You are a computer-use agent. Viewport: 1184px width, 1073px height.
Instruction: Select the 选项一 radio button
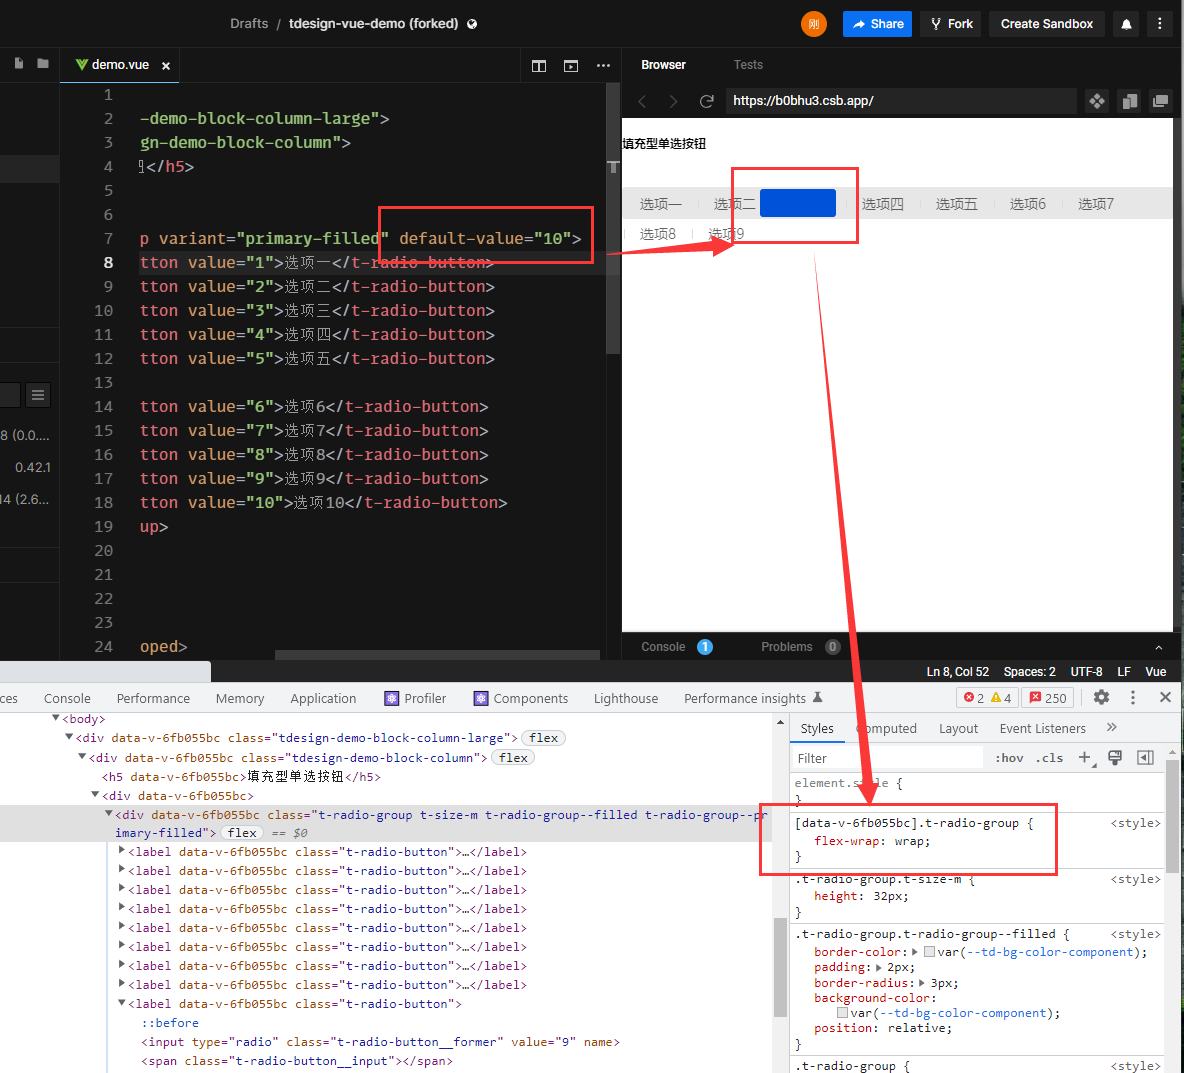pyautogui.click(x=660, y=203)
